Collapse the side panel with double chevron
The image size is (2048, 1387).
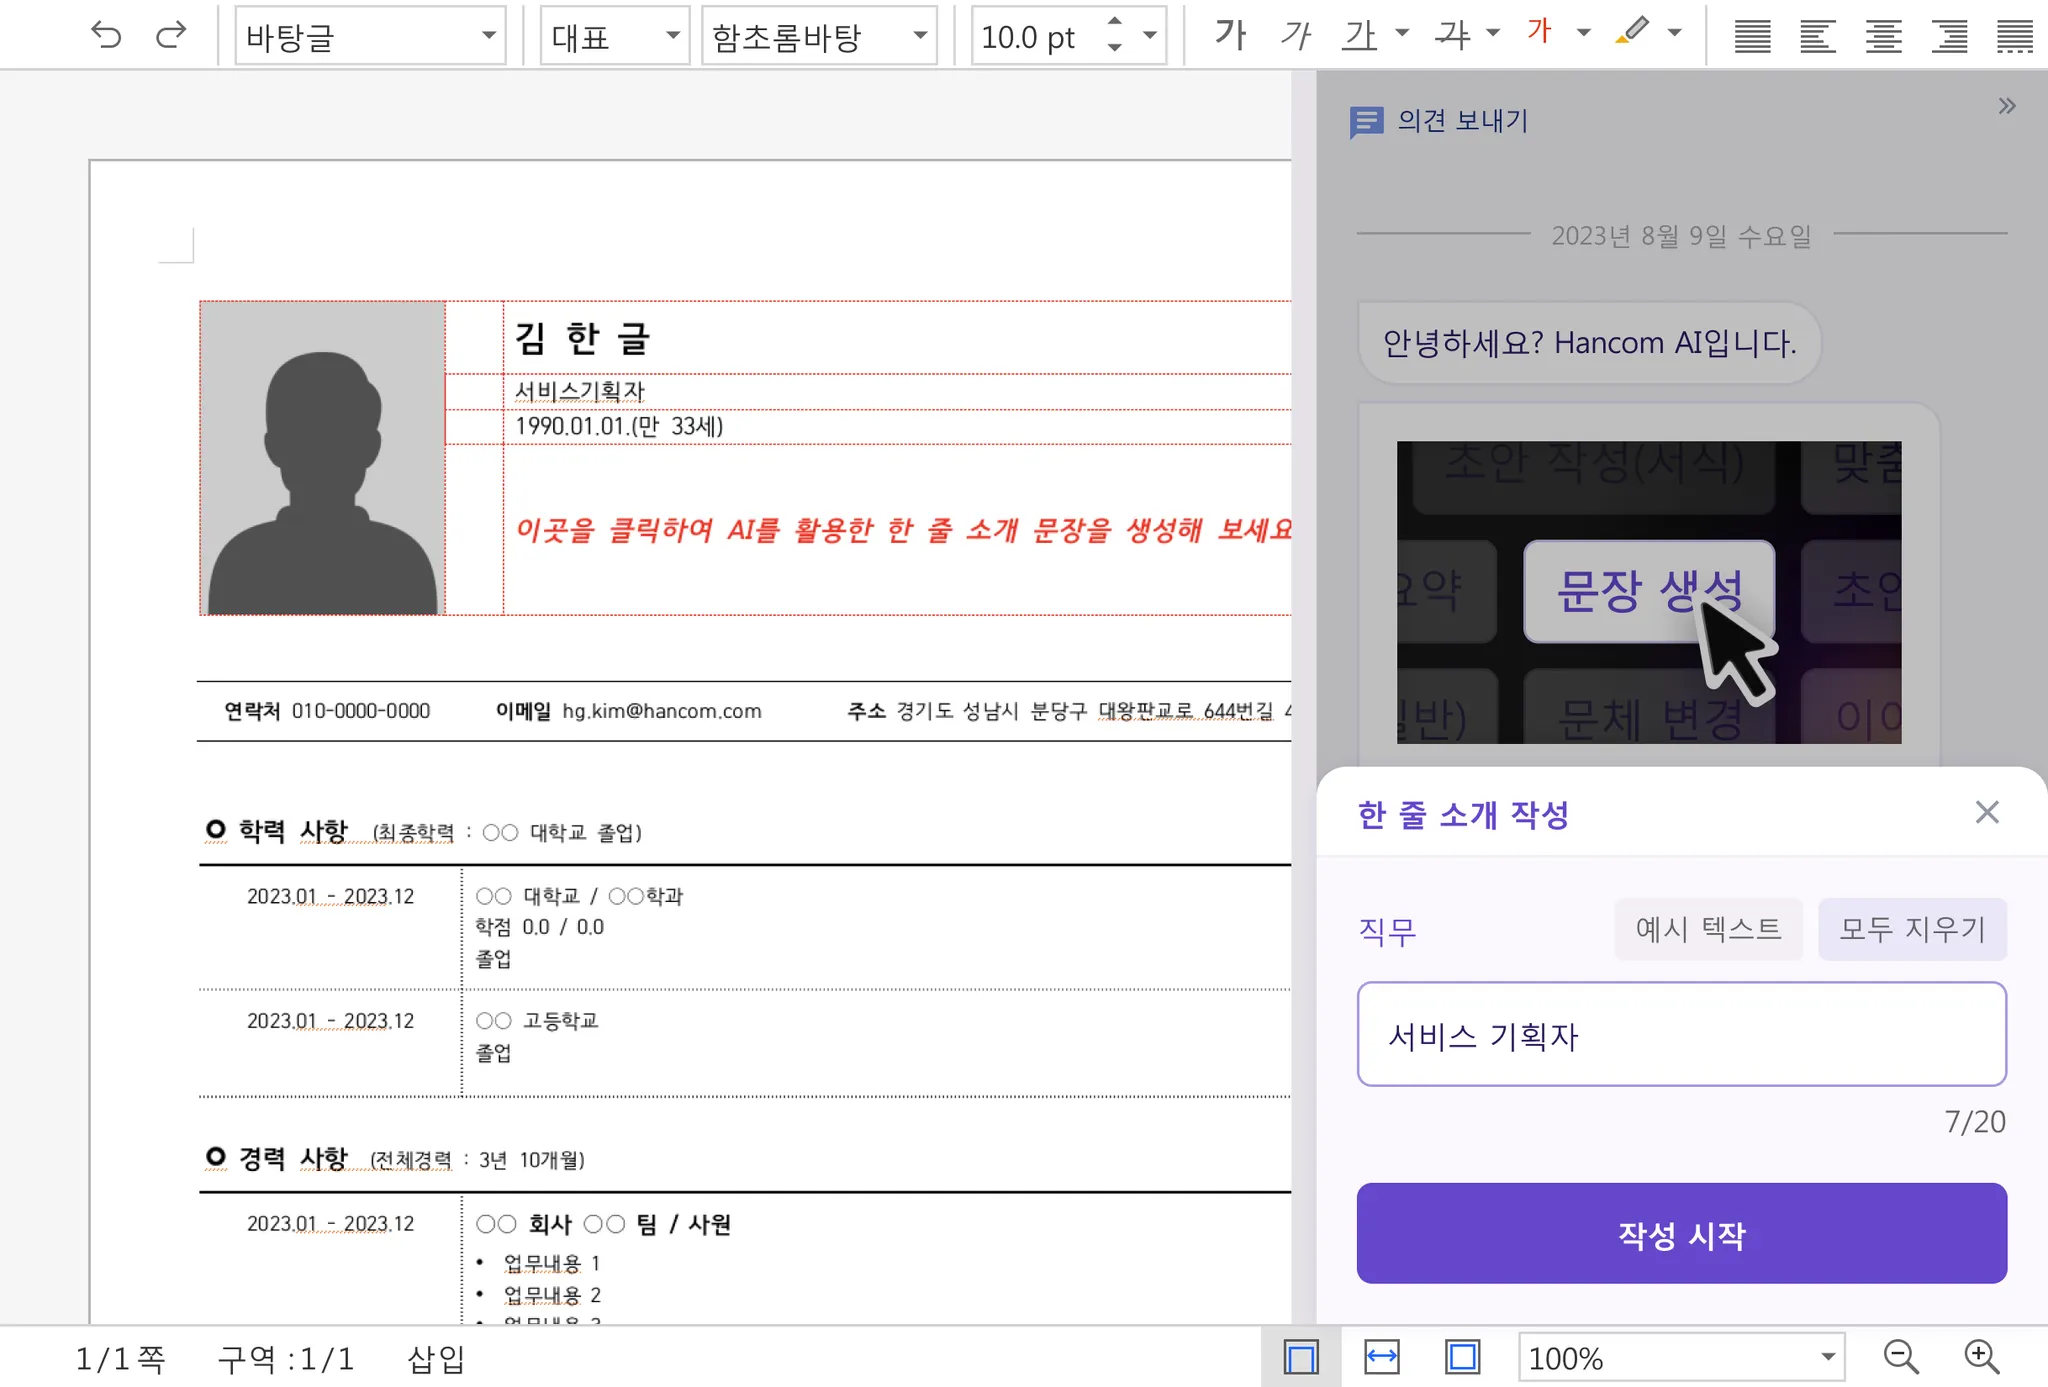(x=2006, y=106)
